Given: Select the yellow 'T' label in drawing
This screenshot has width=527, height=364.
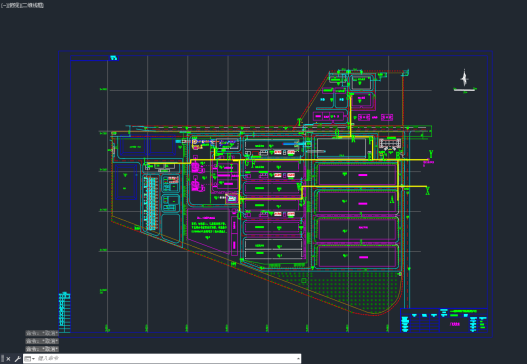Looking at the screenshot, I should click(299, 122).
